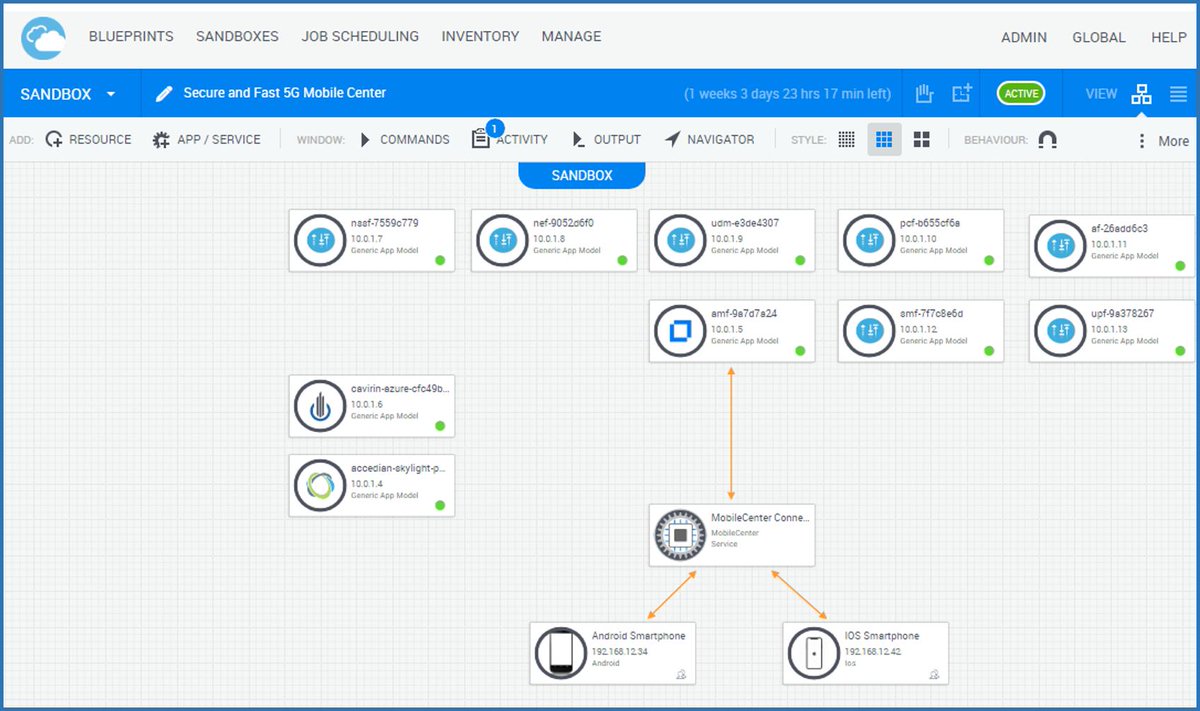This screenshot has height=711, width=1200.
Task: Open the JOB SCHEDULING menu
Action: (x=360, y=36)
